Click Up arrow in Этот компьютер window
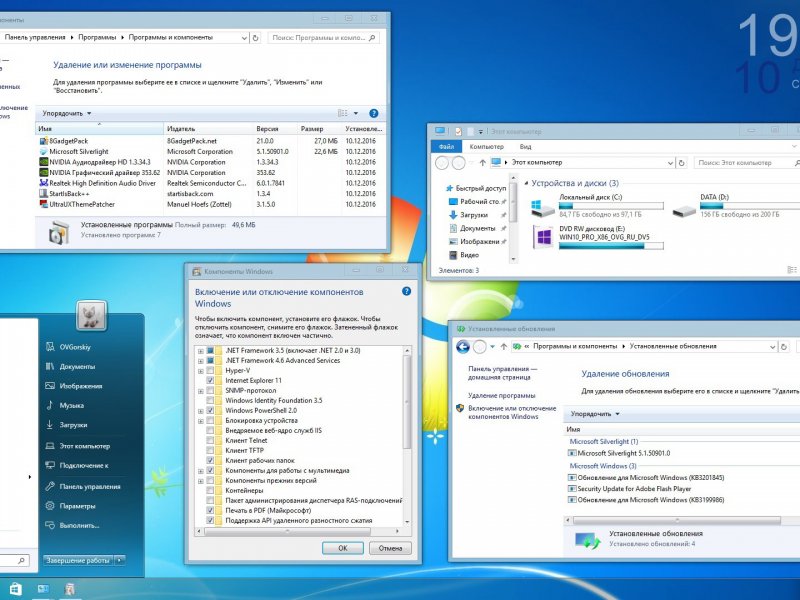 482,163
